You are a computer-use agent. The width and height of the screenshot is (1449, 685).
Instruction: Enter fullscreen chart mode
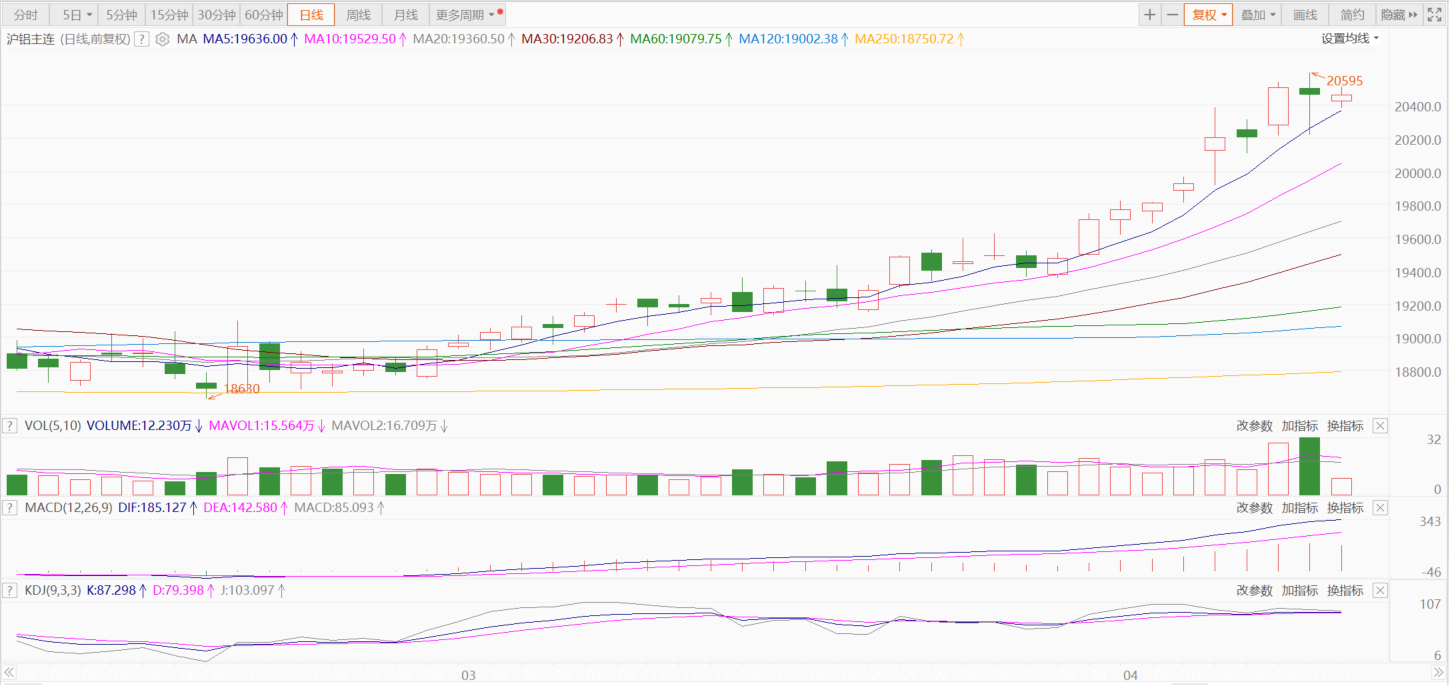1434,15
